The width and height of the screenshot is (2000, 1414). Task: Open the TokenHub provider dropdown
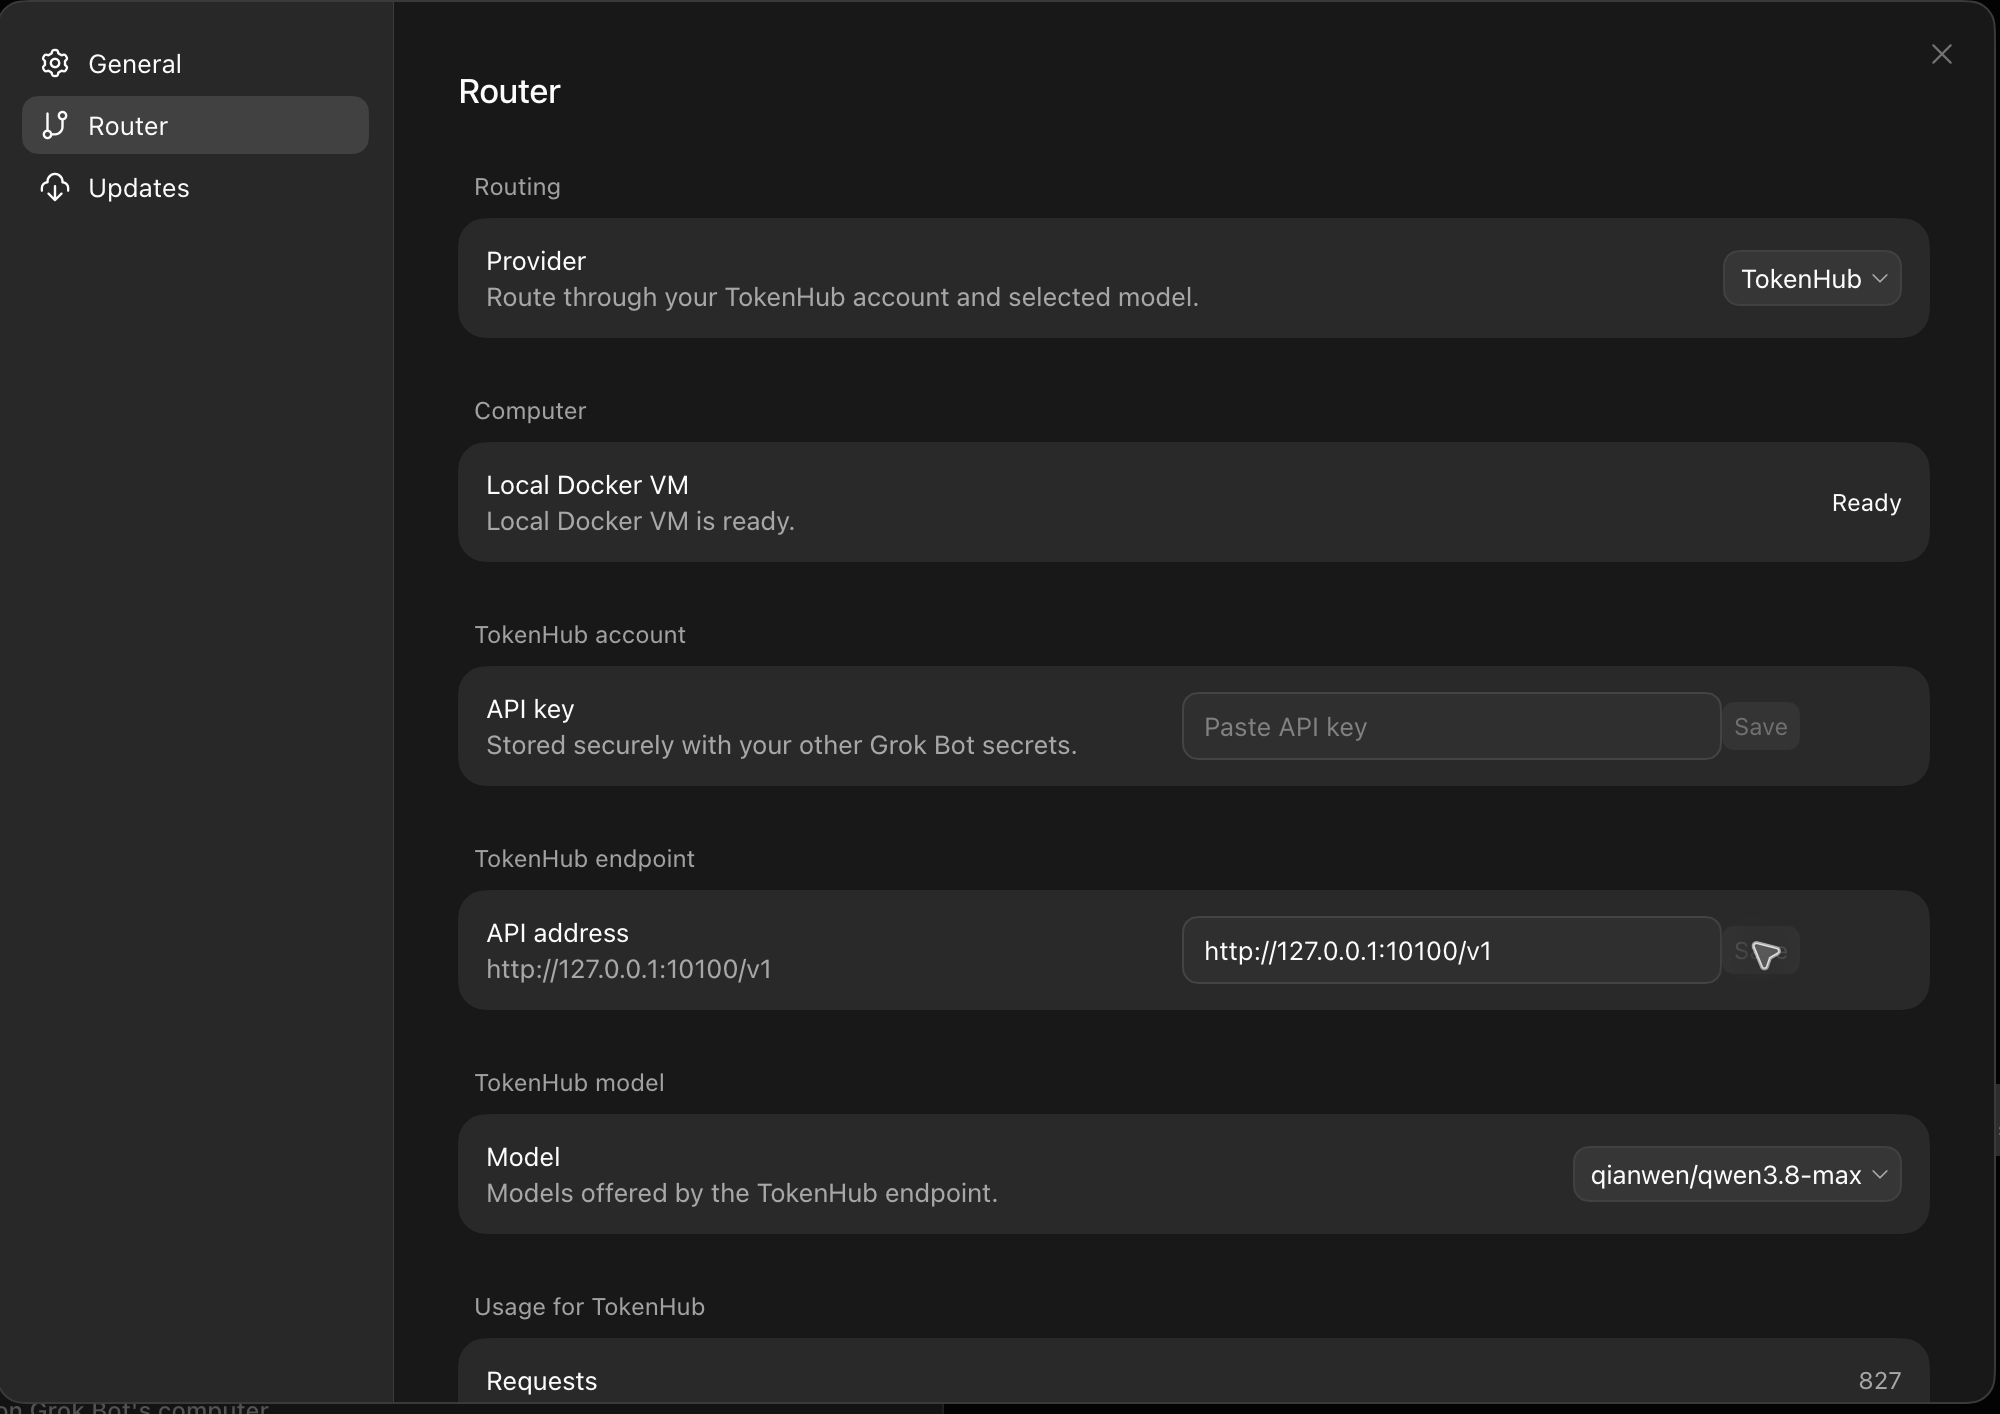coord(1812,278)
